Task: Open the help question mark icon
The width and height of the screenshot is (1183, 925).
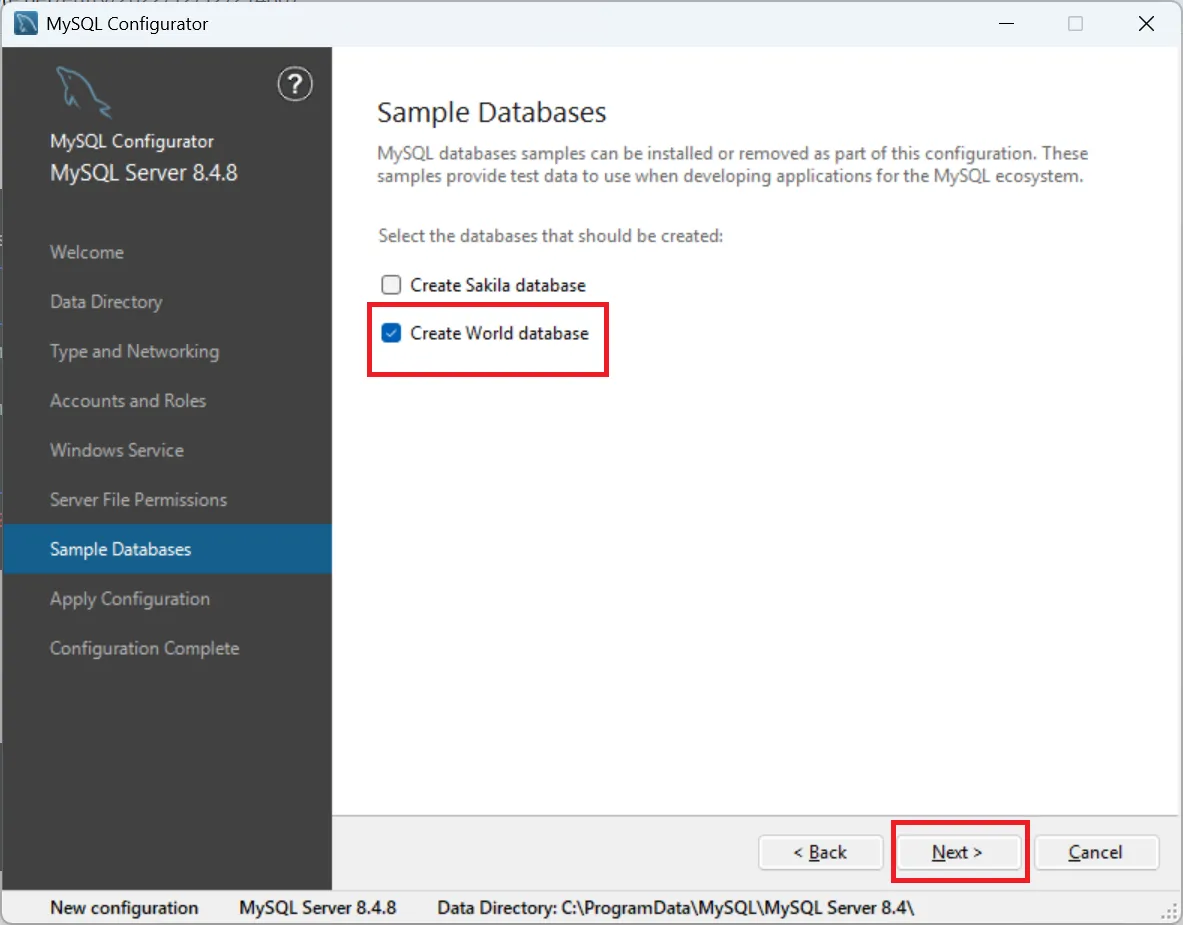Action: (295, 85)
